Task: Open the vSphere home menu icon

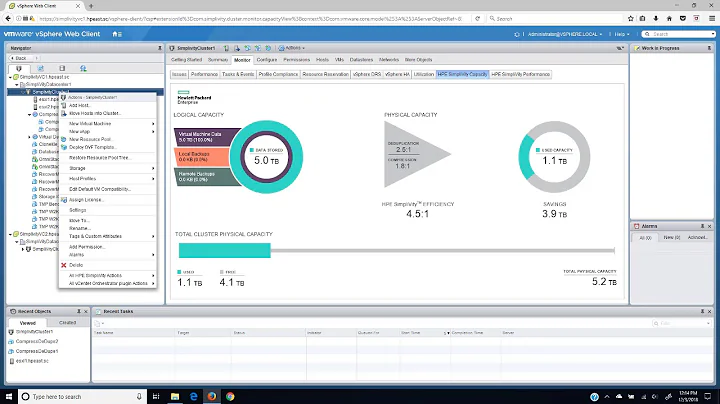Action: [117, 34]
